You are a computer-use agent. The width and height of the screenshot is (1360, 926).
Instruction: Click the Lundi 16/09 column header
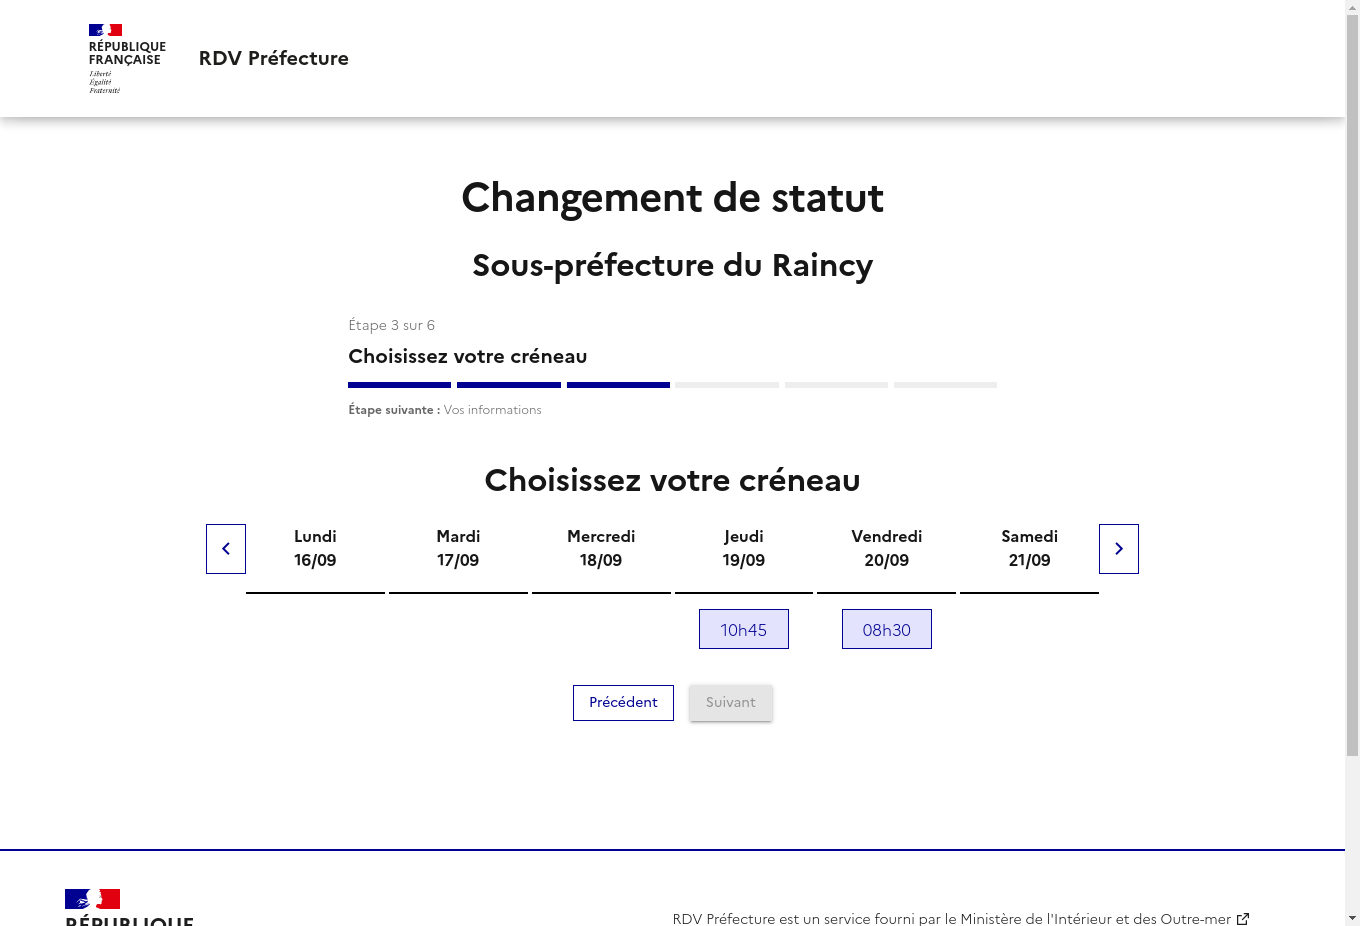[x=315, y=549]
